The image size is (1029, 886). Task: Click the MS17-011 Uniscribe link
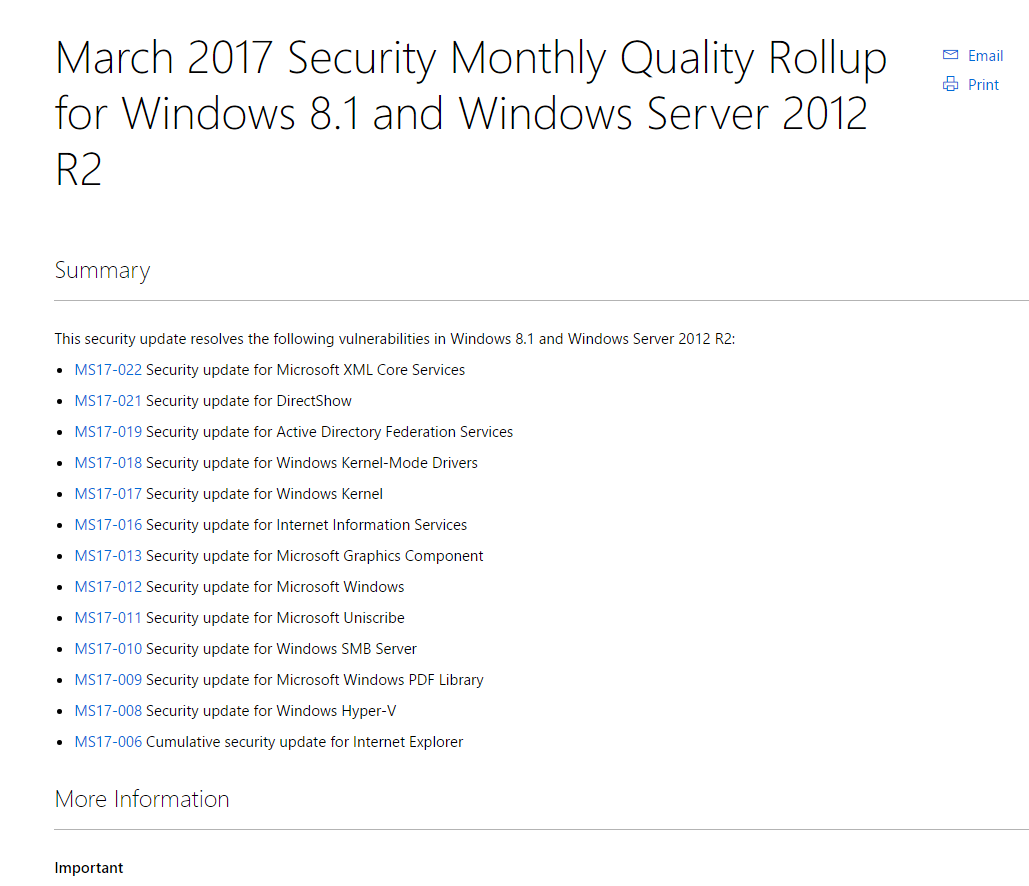point(108,618)
